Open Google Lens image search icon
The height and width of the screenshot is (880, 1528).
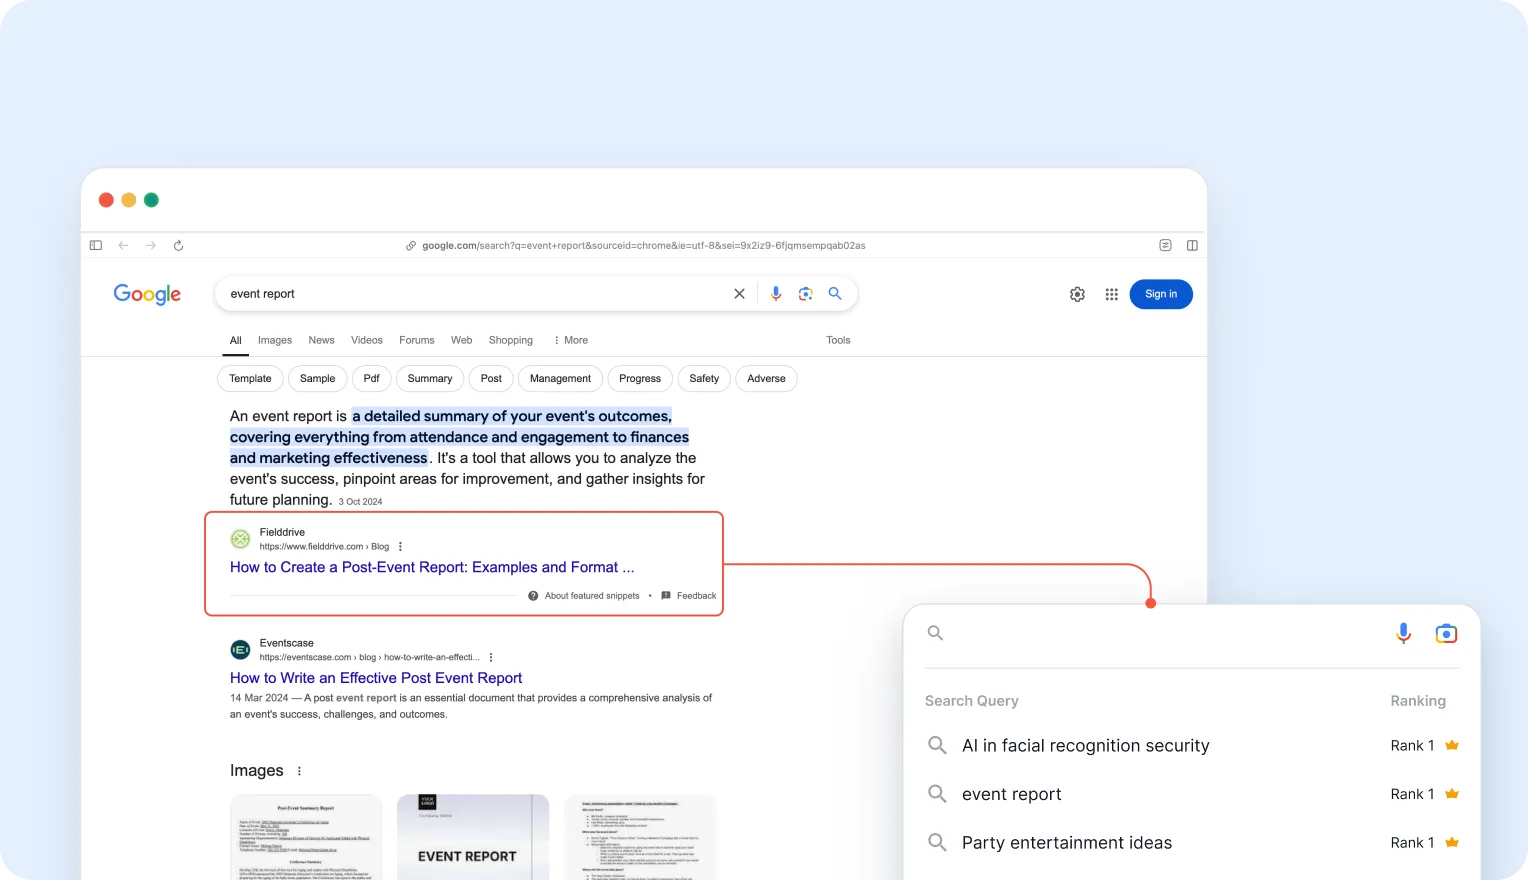805,294
